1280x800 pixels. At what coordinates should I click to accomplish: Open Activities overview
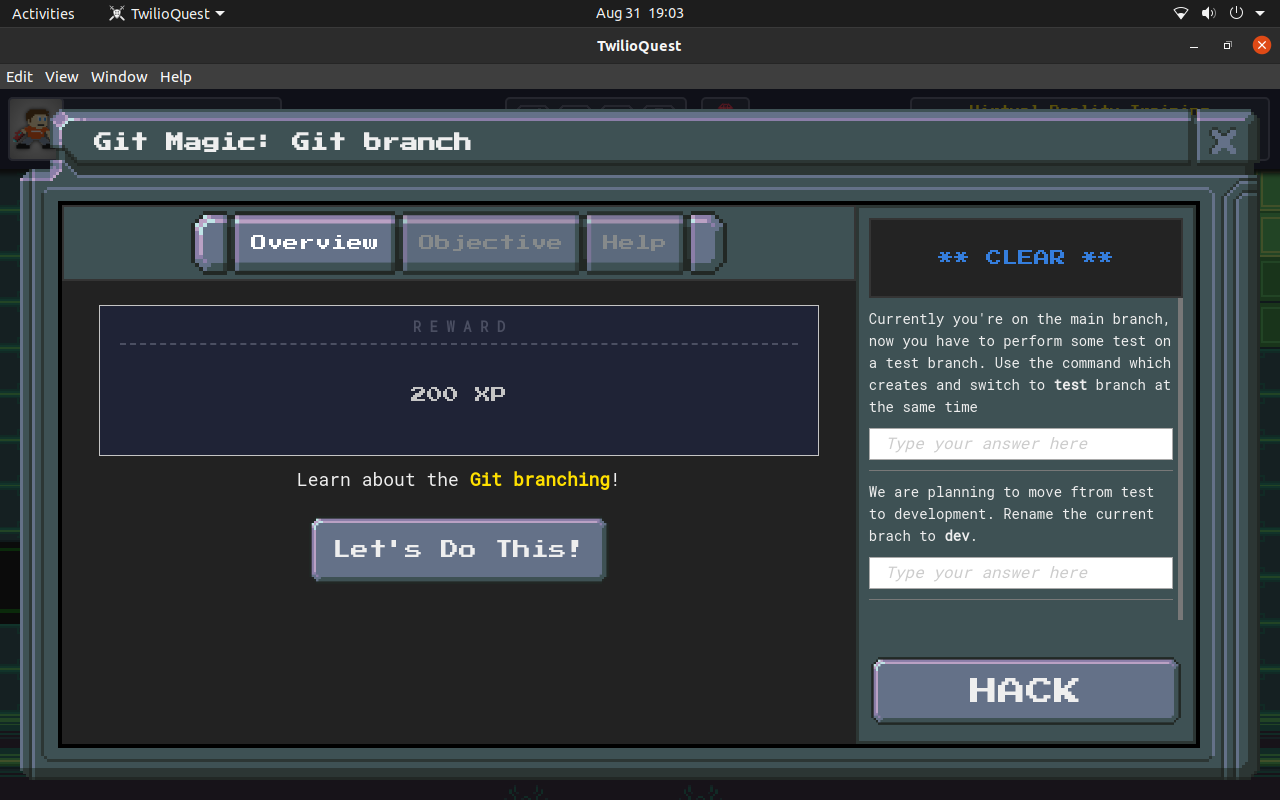coord(43,13)
